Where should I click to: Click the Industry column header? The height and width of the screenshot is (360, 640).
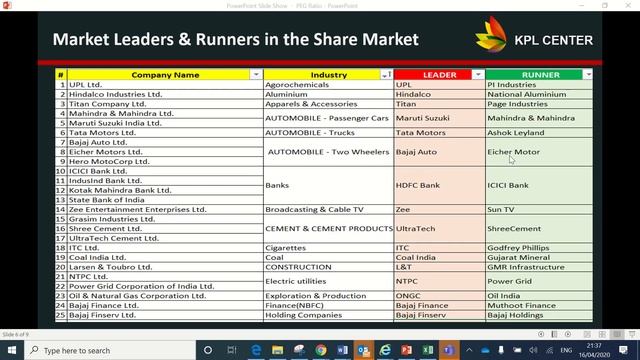pyautogui.click(x=328, y=75)
